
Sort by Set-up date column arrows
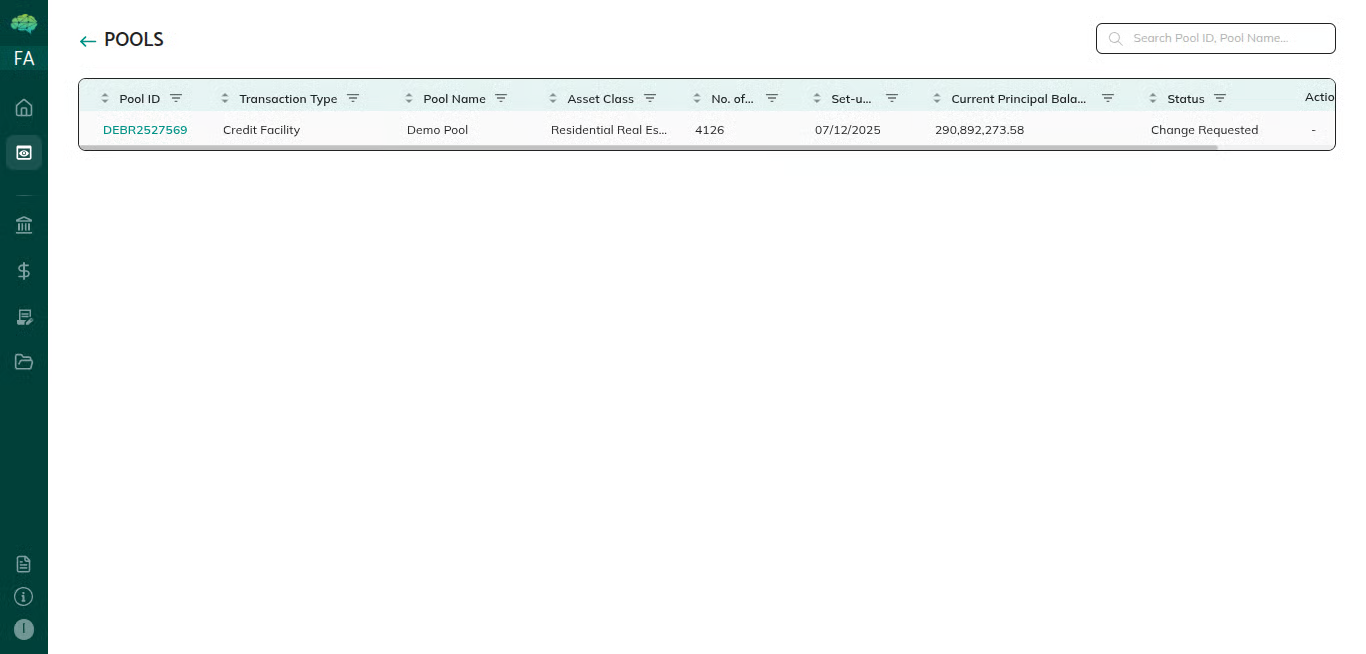point(817,98)
